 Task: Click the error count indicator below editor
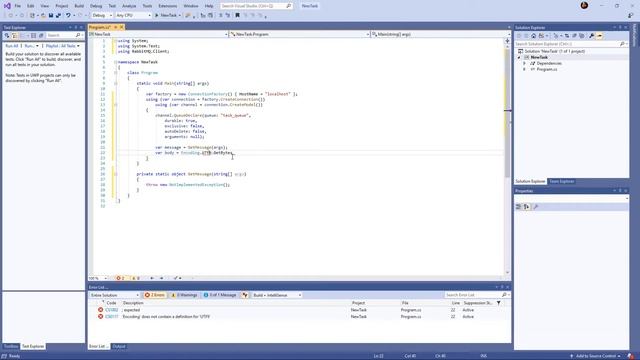tap(120, 278)
